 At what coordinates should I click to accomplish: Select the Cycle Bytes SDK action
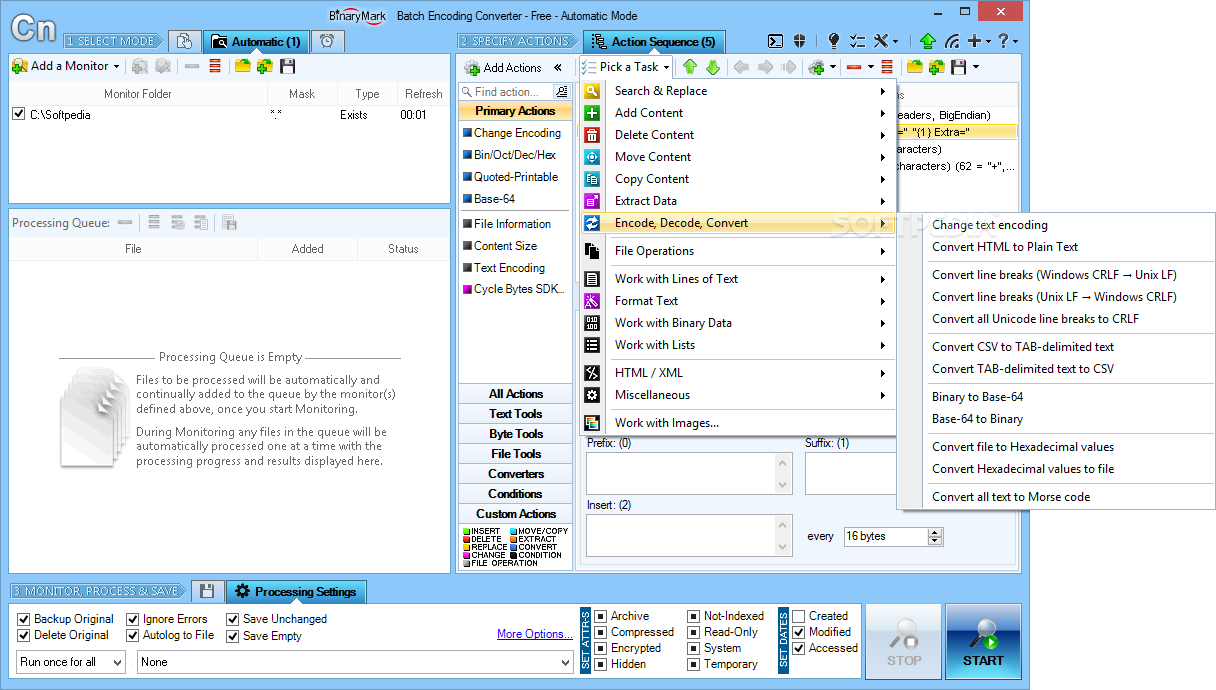coord(513,290)
